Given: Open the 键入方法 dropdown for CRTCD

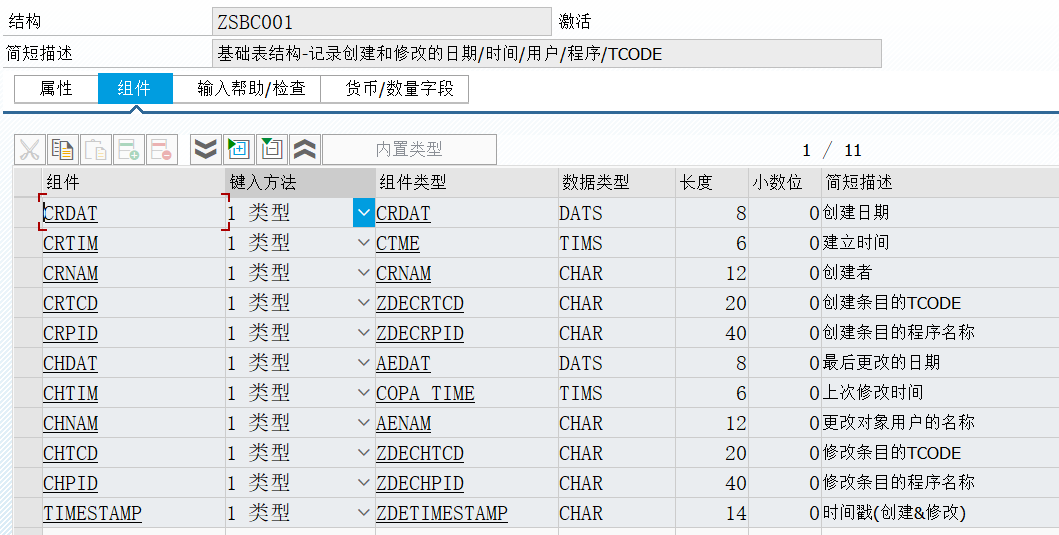Looking at the screenshot, I should 363,303.
